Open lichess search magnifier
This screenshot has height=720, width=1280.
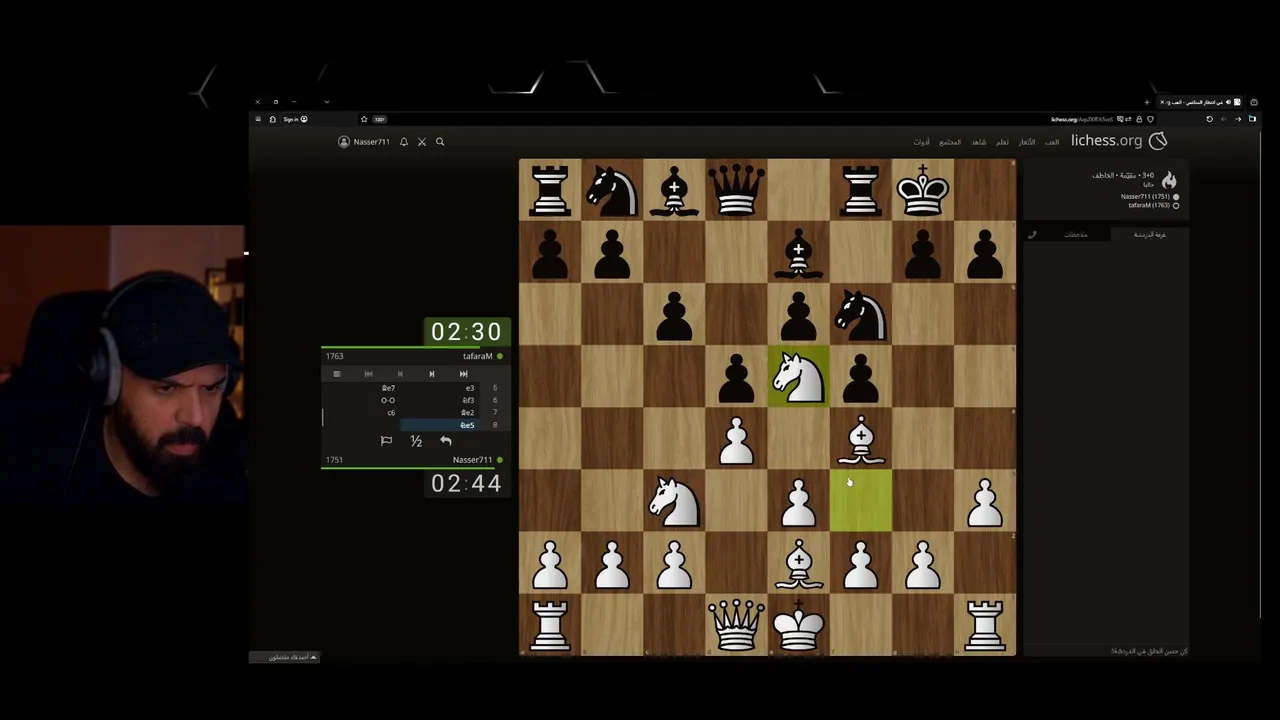(x=440, y=142)
